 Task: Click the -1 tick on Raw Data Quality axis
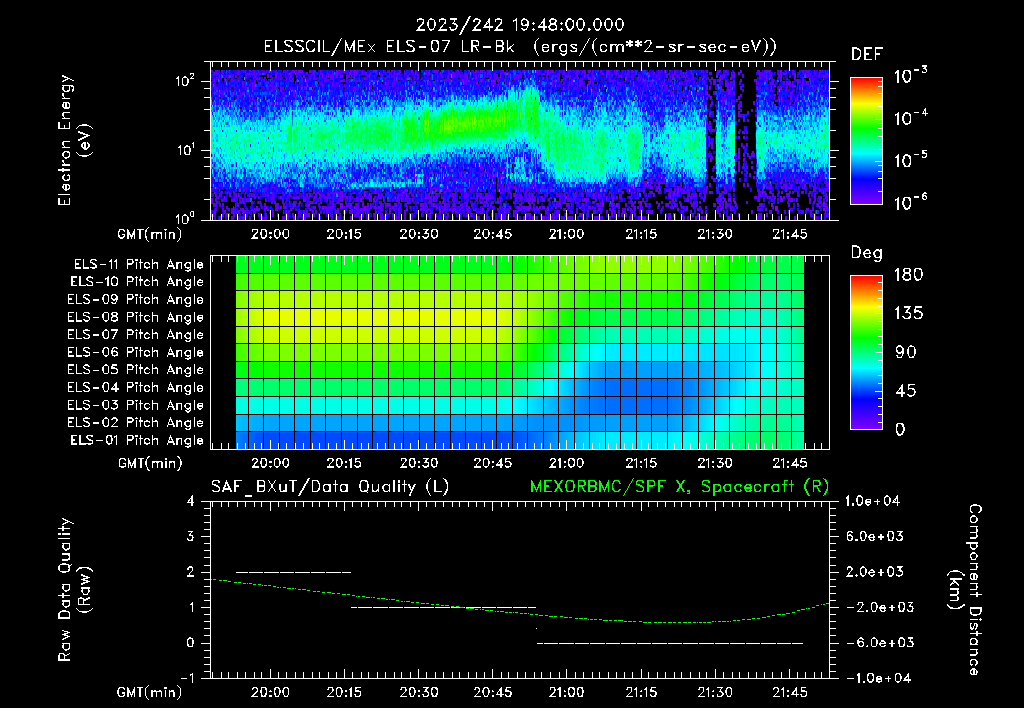(x=188, y=678)
